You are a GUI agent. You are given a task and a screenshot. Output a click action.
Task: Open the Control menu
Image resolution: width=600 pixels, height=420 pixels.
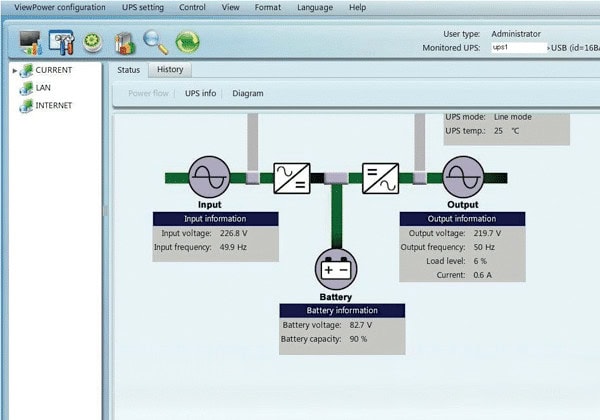(192, 7)
